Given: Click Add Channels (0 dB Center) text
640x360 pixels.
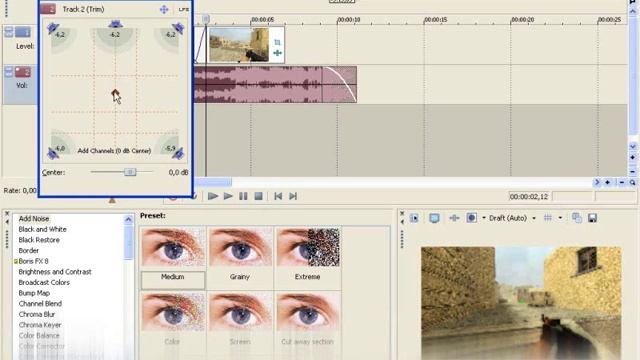Looking at the screenshot, I should pyautogui.click(x=114, y=151).
